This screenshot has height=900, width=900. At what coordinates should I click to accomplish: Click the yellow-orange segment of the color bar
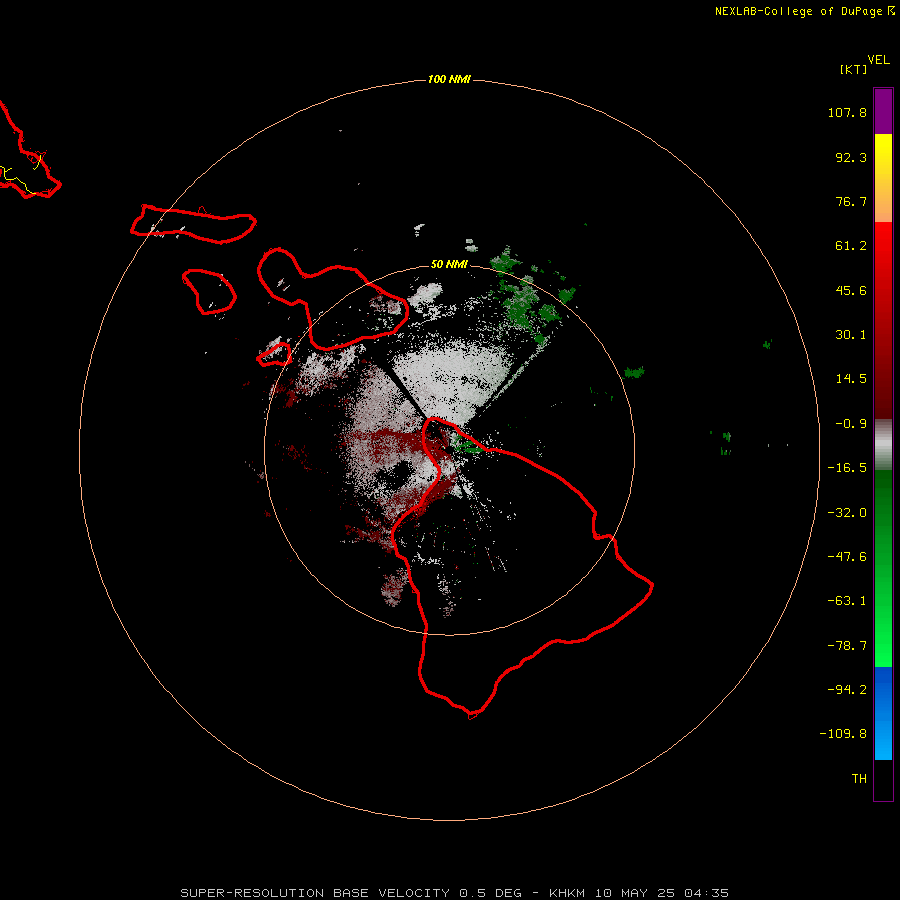pos(883,178)
